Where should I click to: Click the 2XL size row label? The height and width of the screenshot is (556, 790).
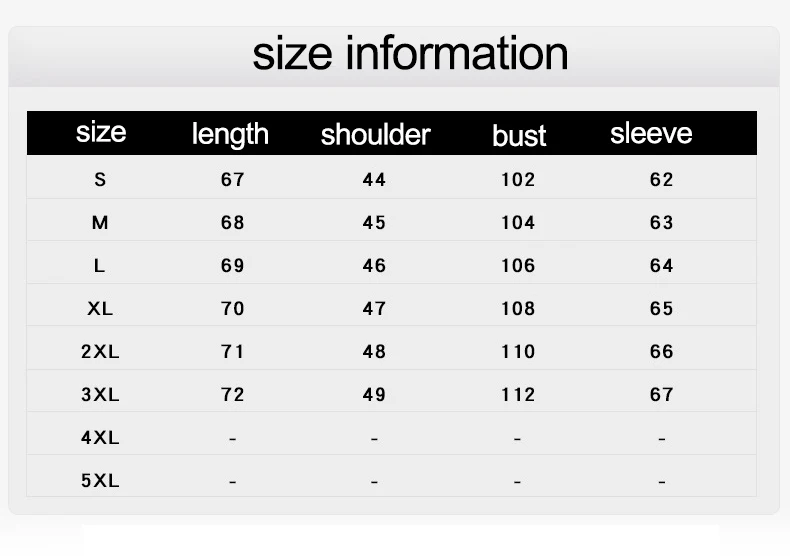(x=100, y=351)
